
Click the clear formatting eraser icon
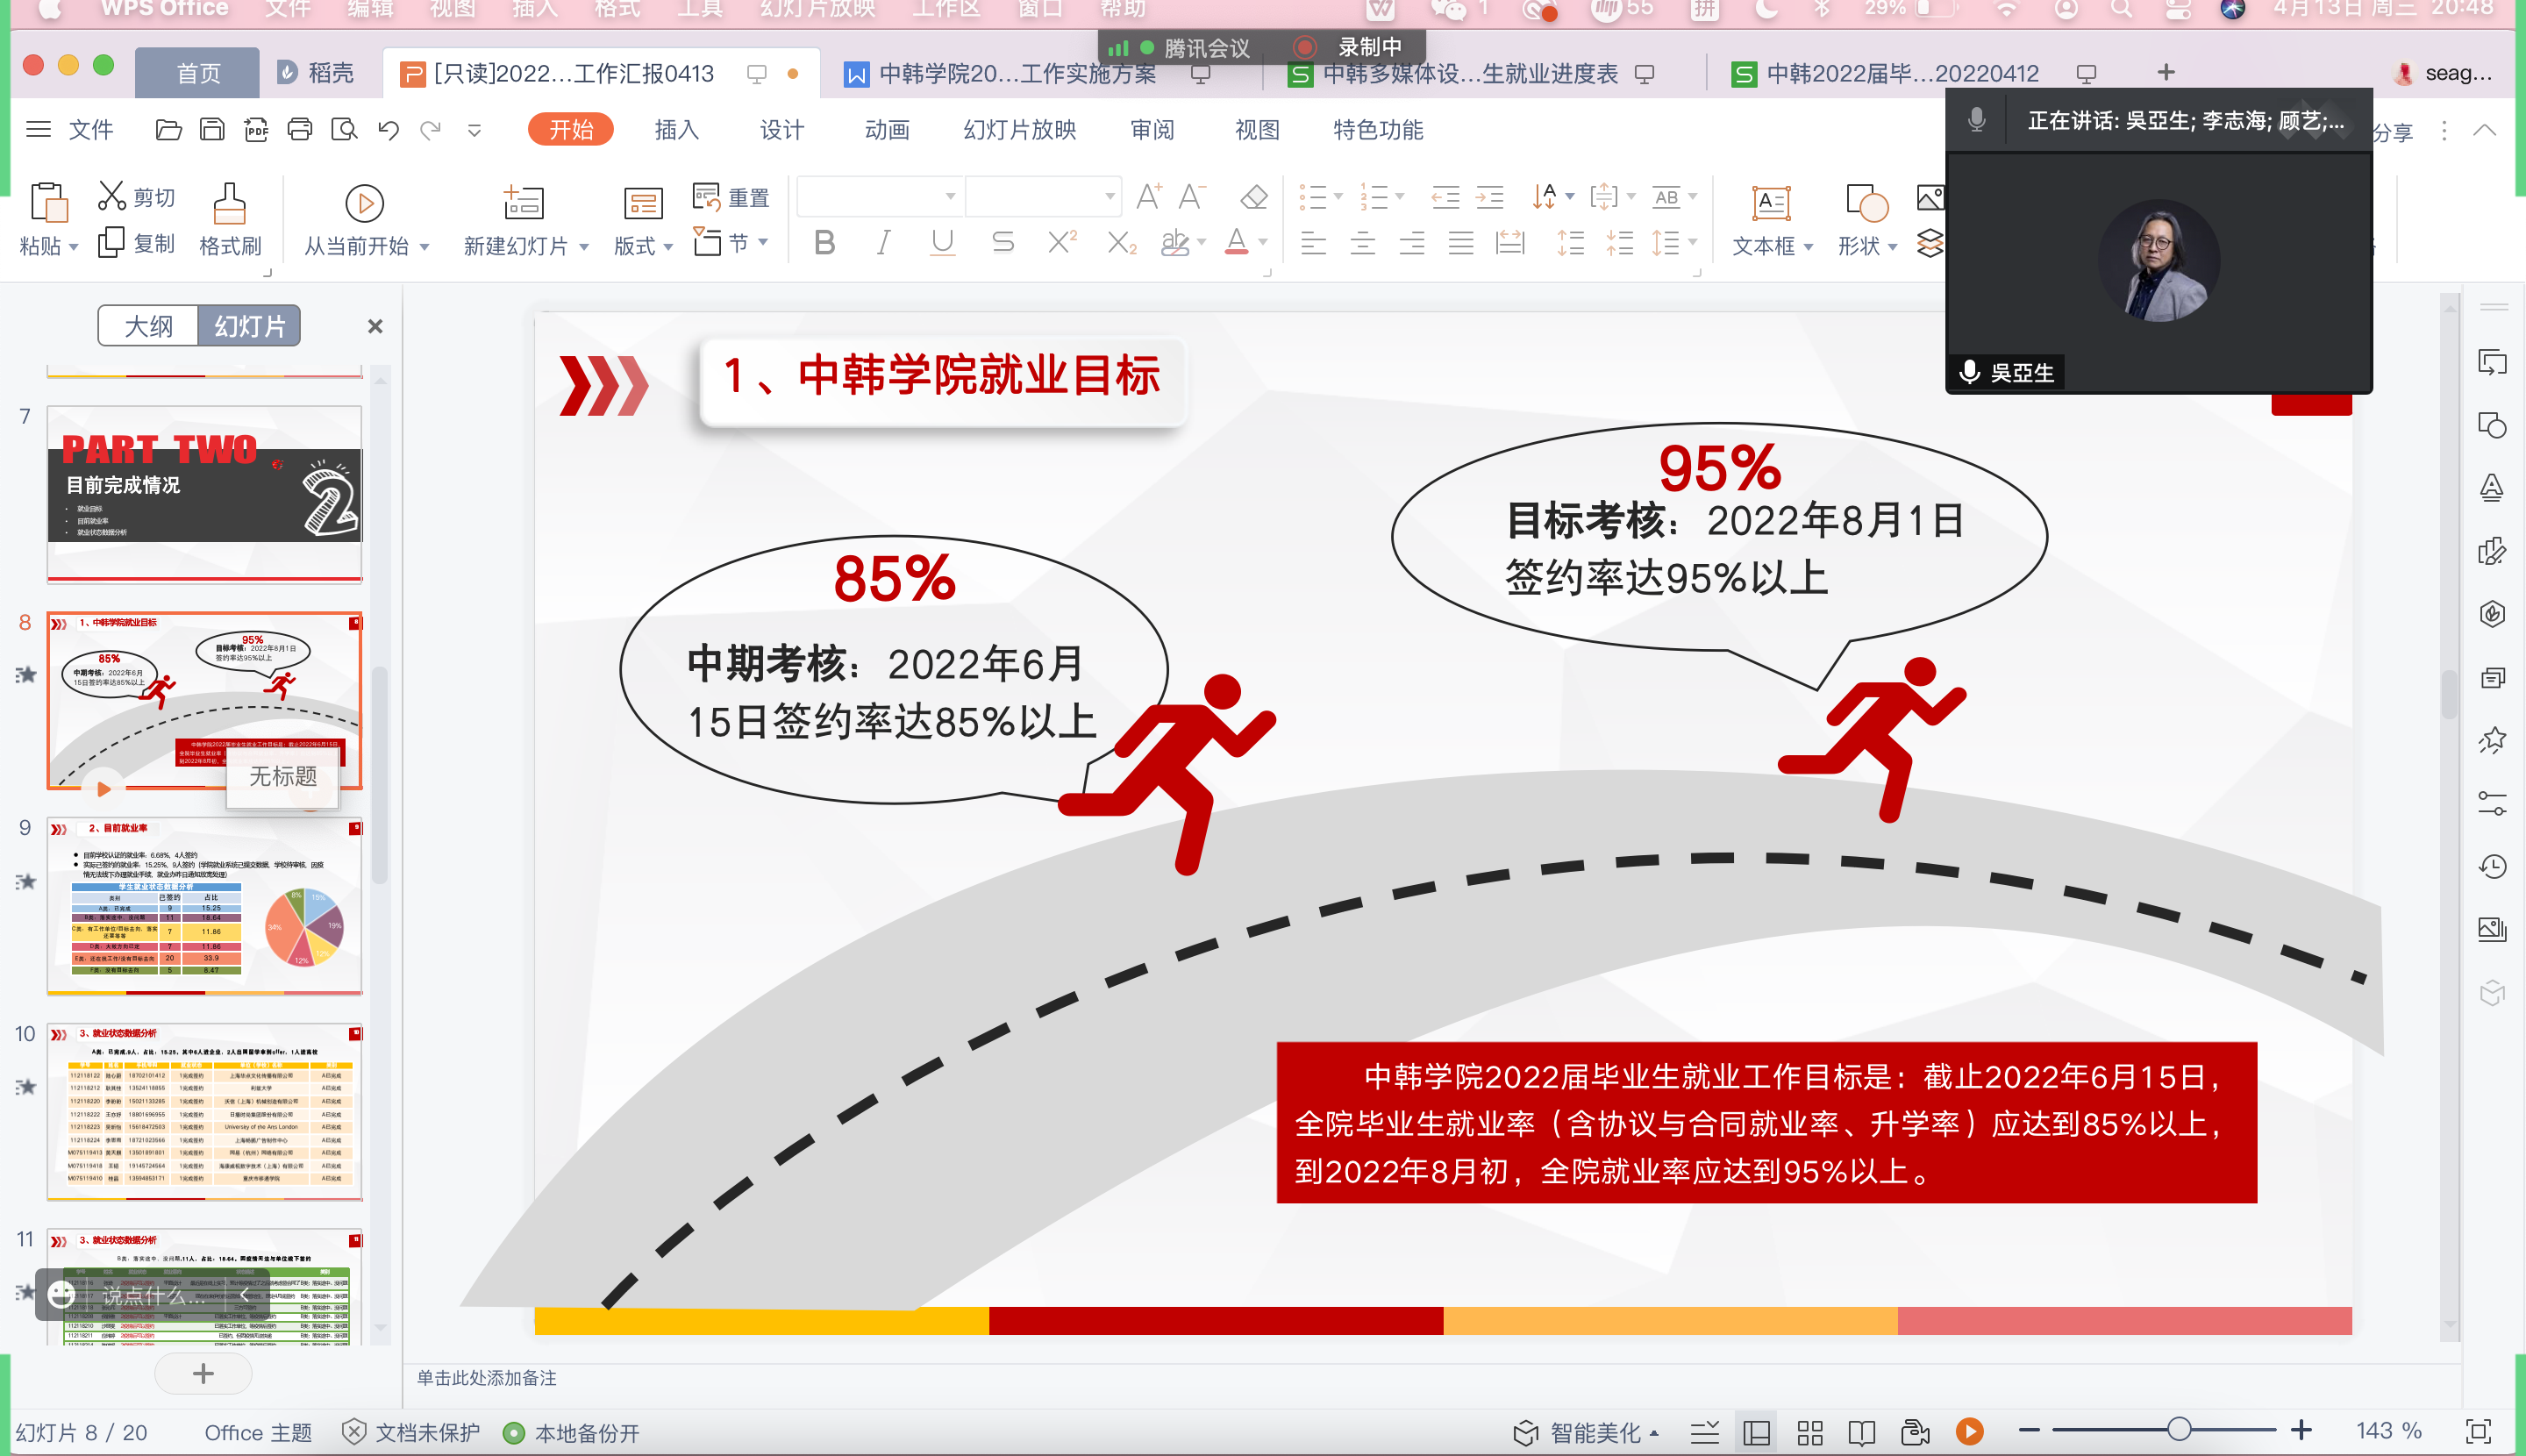tap(1253, 197)
